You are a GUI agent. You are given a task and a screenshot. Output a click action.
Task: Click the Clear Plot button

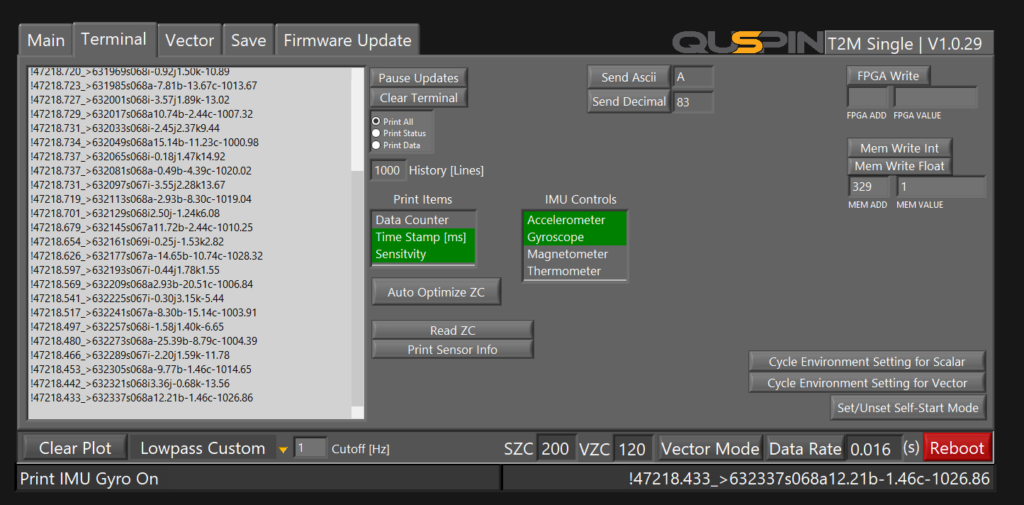(75, 448)
